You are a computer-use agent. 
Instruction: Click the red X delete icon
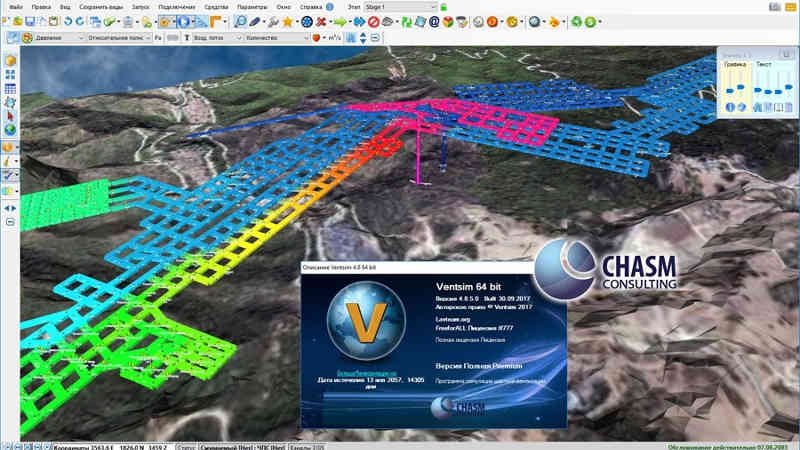tap(321, 21)
